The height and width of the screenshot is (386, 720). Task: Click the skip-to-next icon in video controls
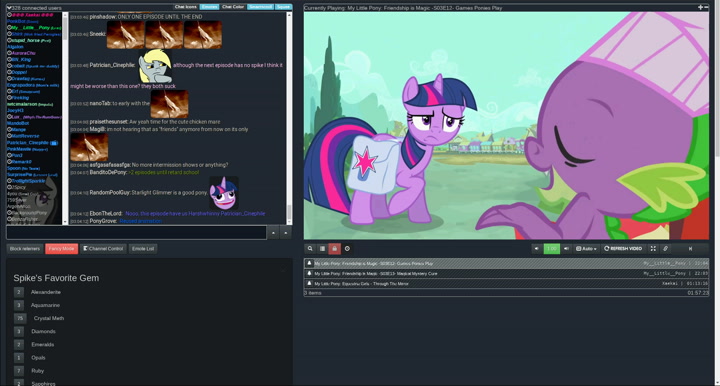690,249
